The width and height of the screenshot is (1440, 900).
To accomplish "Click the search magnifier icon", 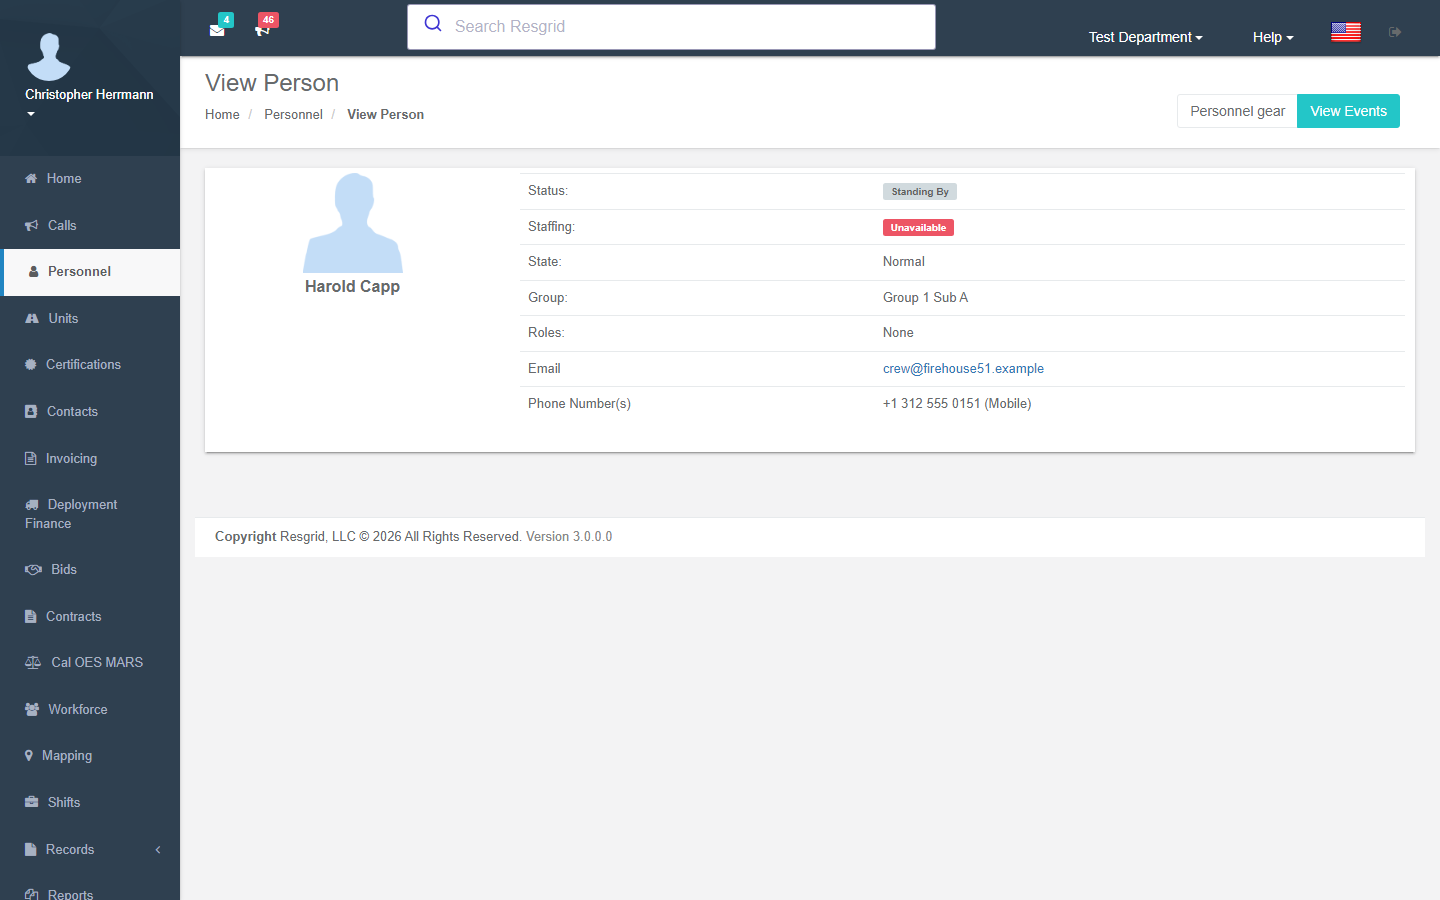I will (433, 24).
